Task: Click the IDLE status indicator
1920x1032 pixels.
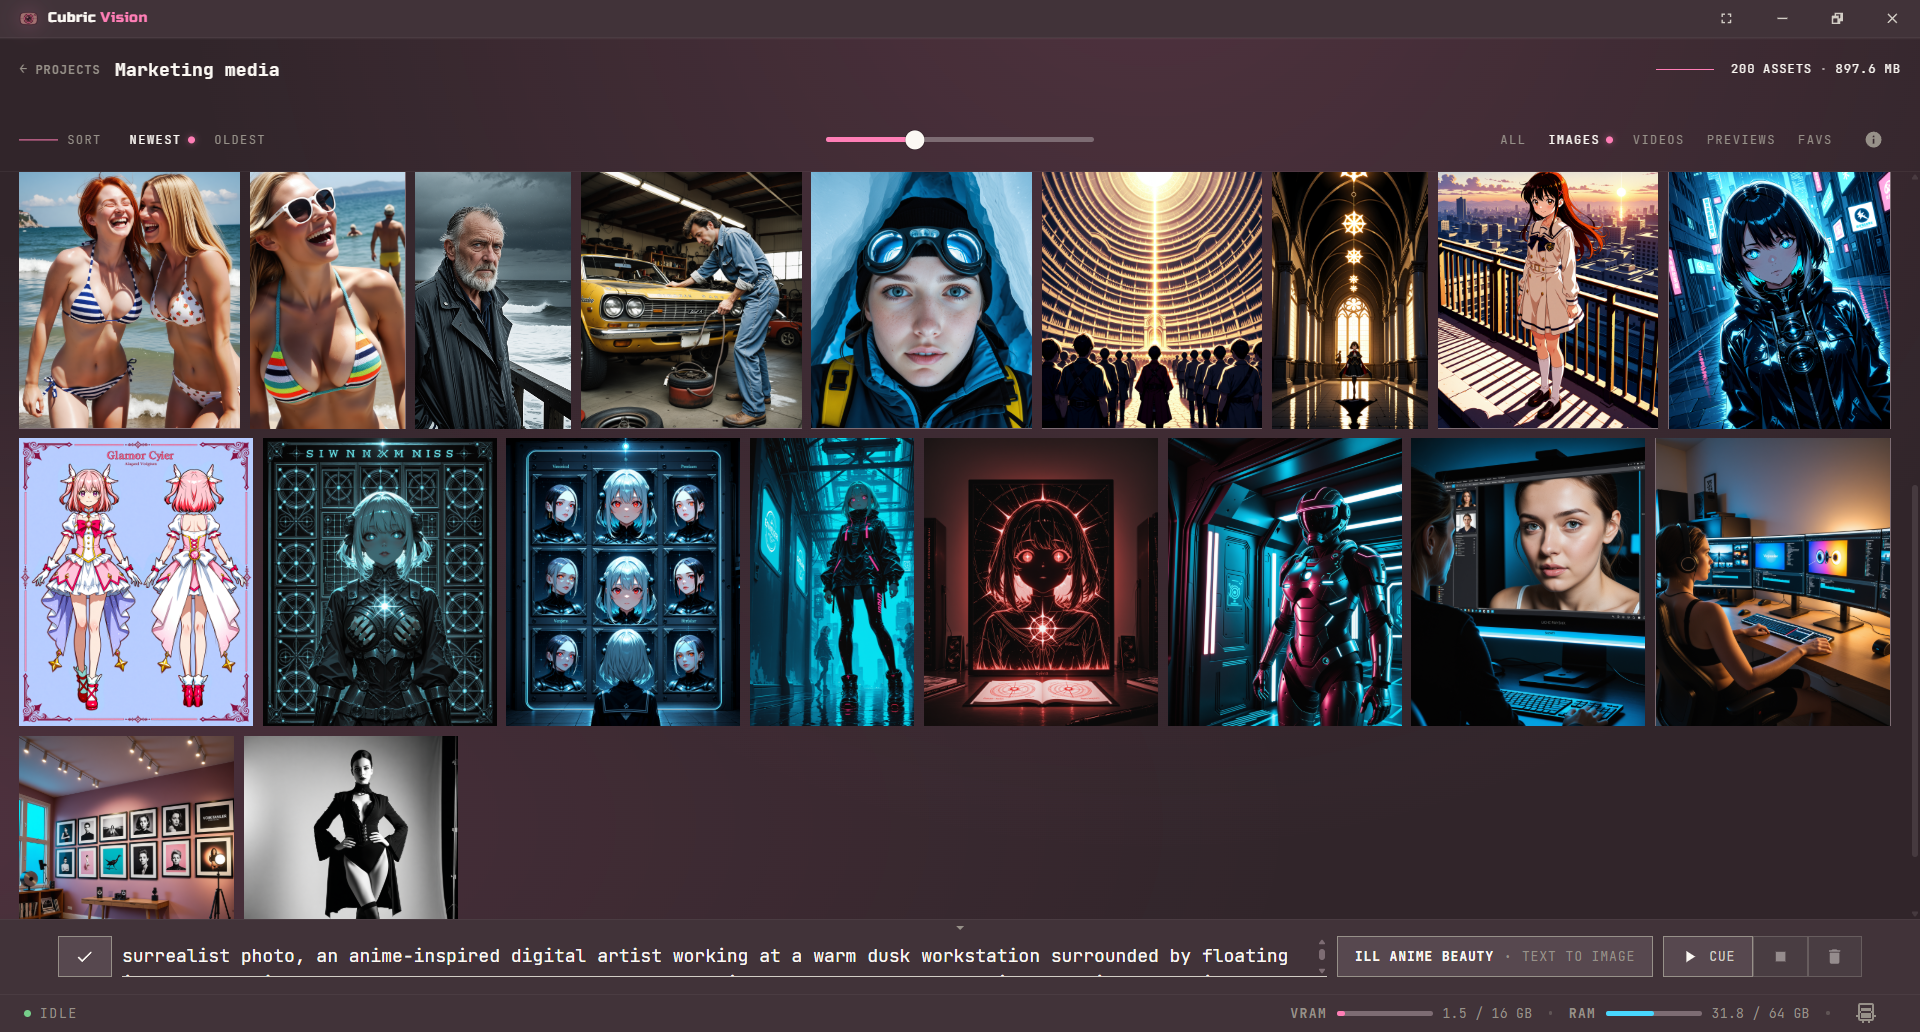Action: 50,1013
